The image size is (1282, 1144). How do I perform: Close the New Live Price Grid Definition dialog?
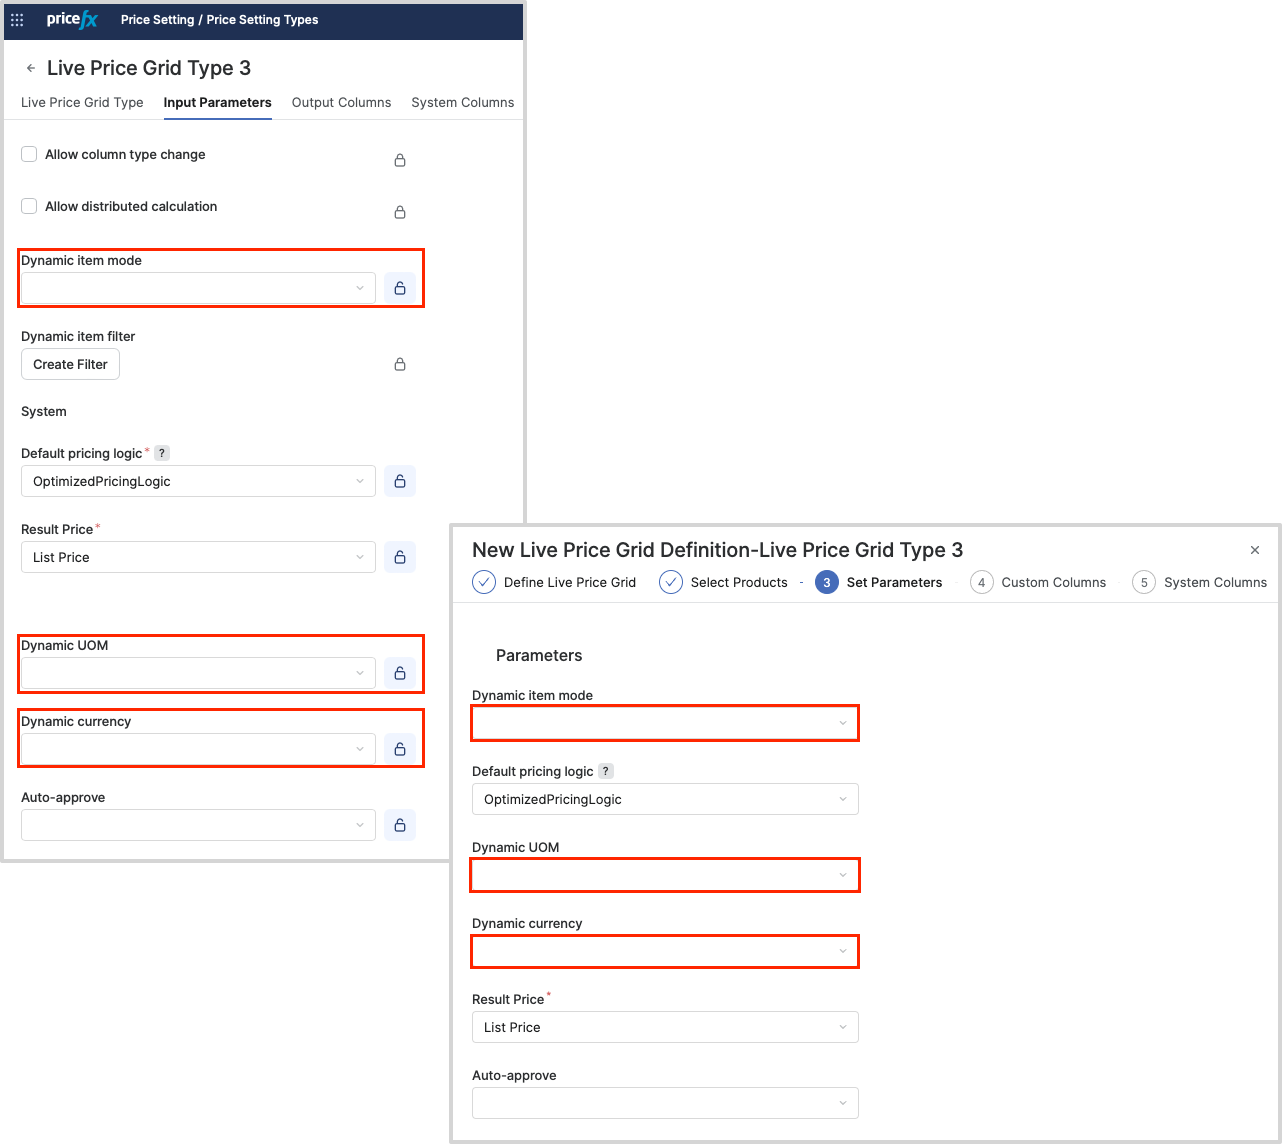click(1255, 550)
